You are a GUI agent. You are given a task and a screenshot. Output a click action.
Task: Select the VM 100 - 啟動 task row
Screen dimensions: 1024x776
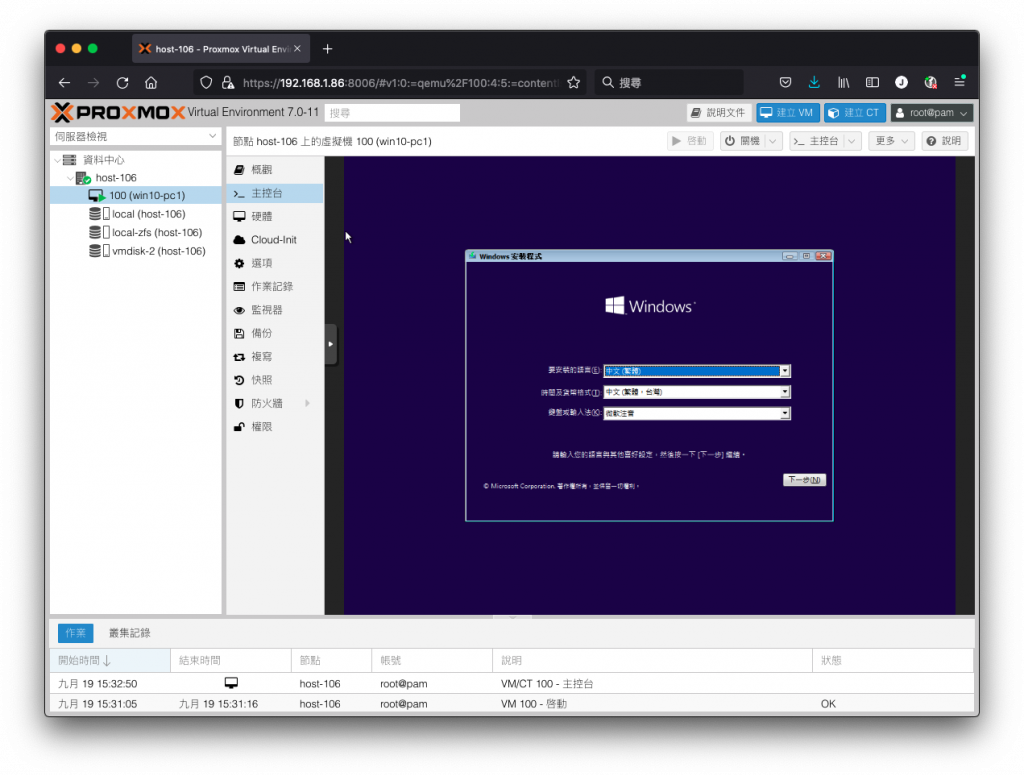pyautogui.click(x=512, y=703)
